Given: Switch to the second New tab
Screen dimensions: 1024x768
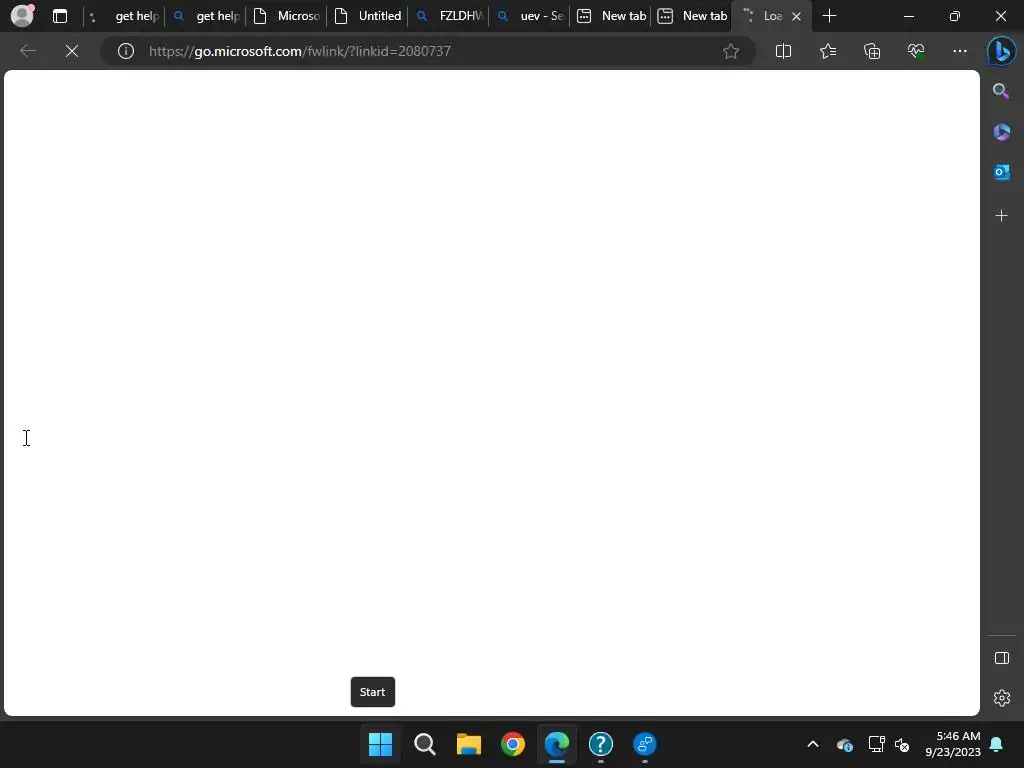Looking at the screenshot, I should 691,16.
